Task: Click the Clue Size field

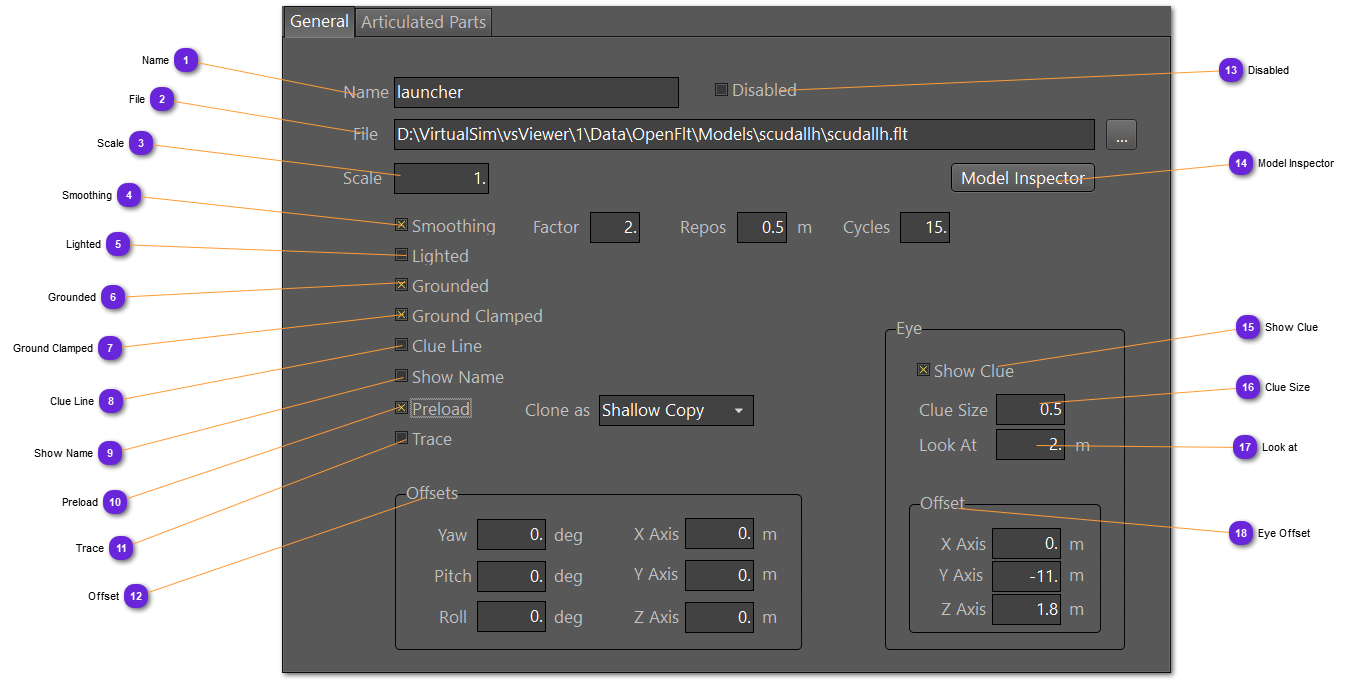Action: pyautogui.click(x=1030, y=410)
